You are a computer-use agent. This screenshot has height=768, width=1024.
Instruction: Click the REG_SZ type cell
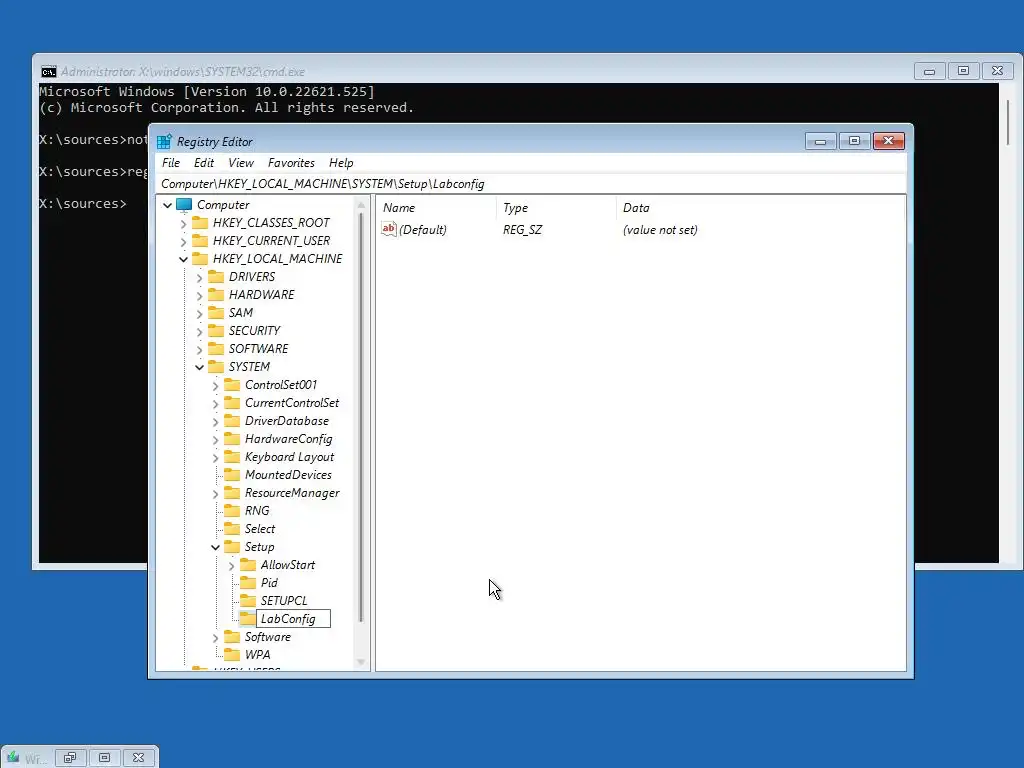[522, 230]
